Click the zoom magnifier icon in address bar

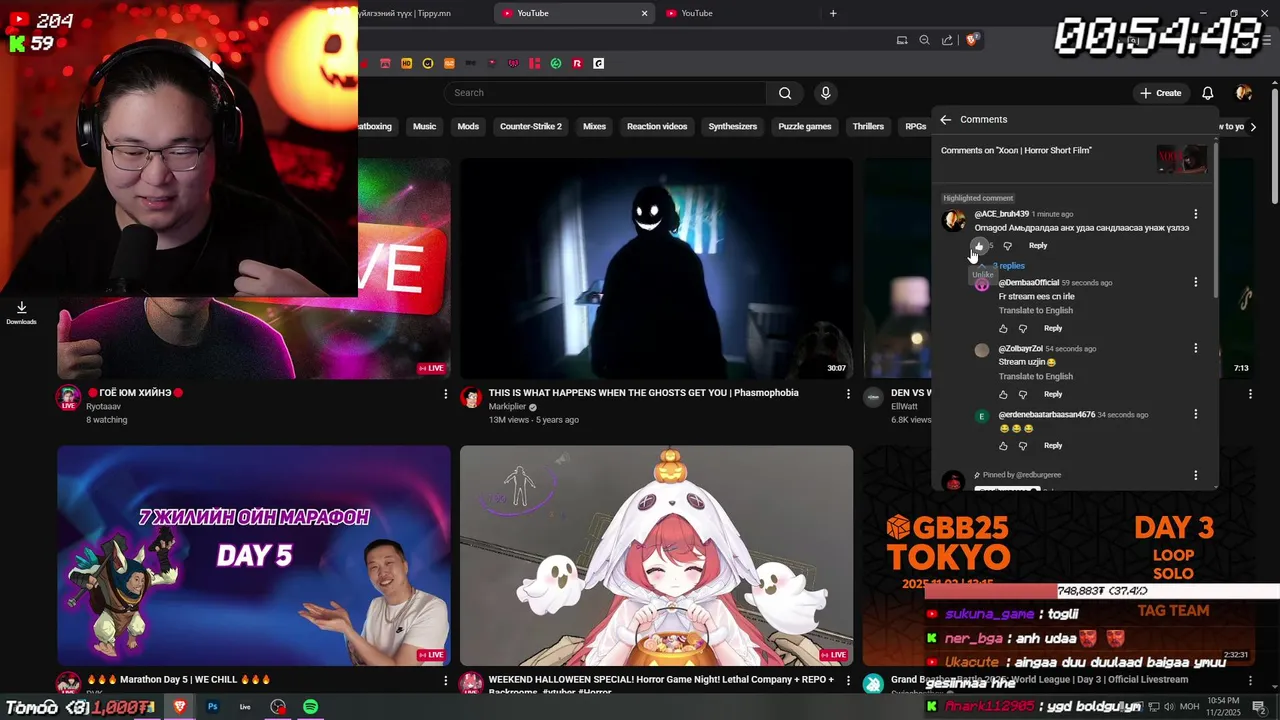coord(924,40)
